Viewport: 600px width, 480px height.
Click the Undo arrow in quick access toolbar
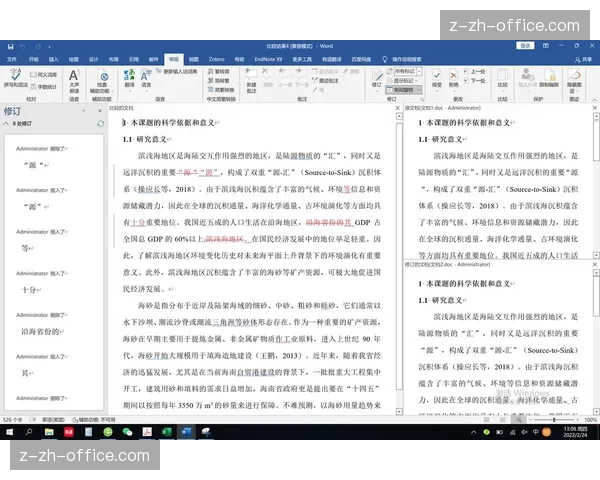[x=23, y=46]
